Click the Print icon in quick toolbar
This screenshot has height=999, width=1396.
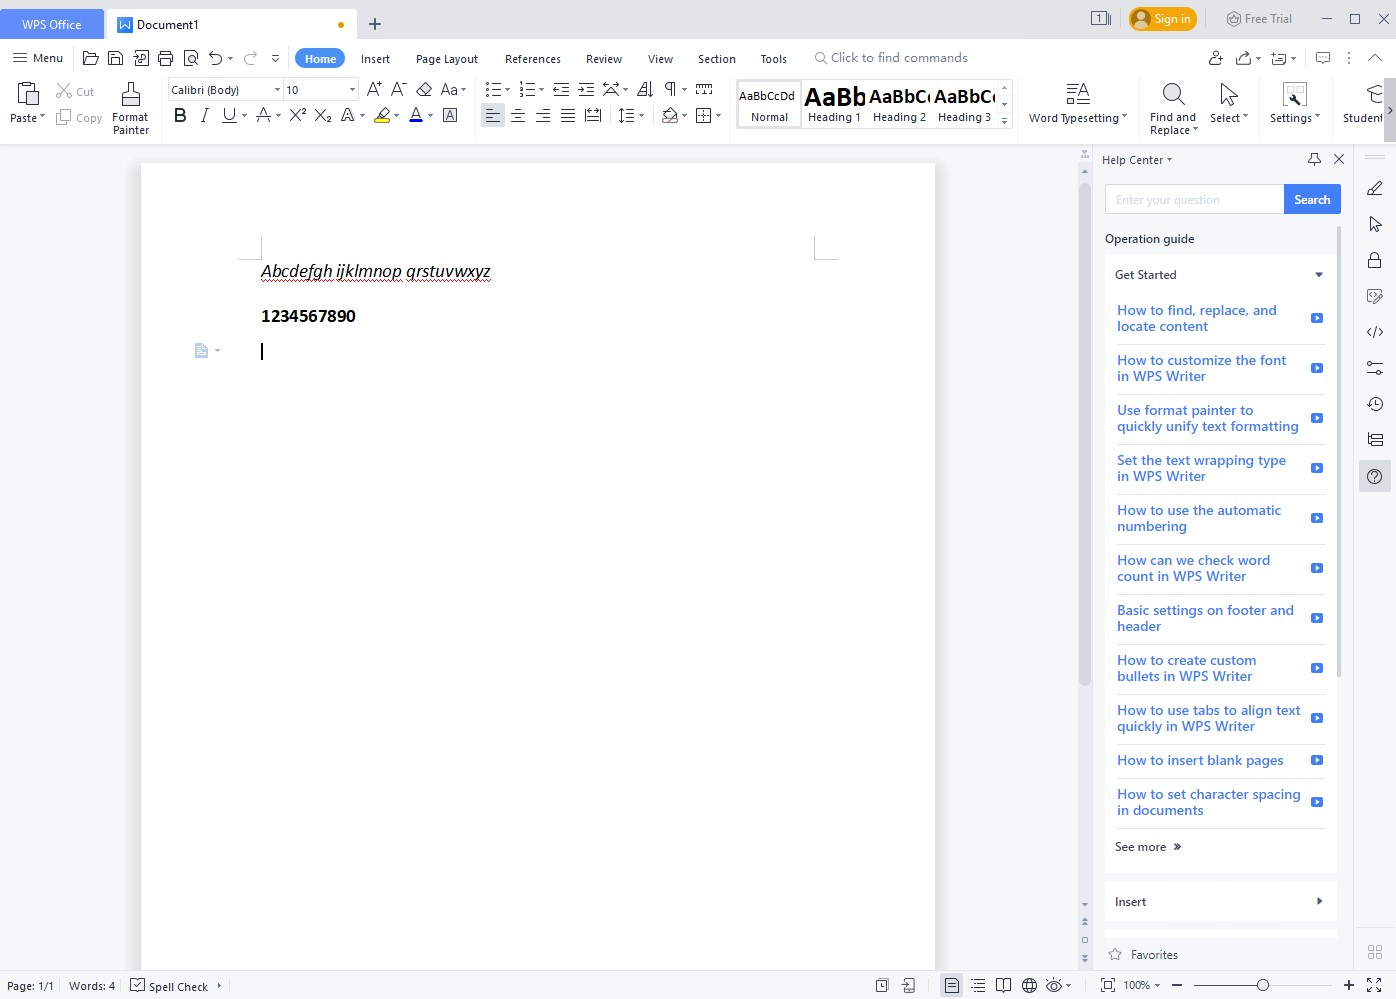[166, 59]
